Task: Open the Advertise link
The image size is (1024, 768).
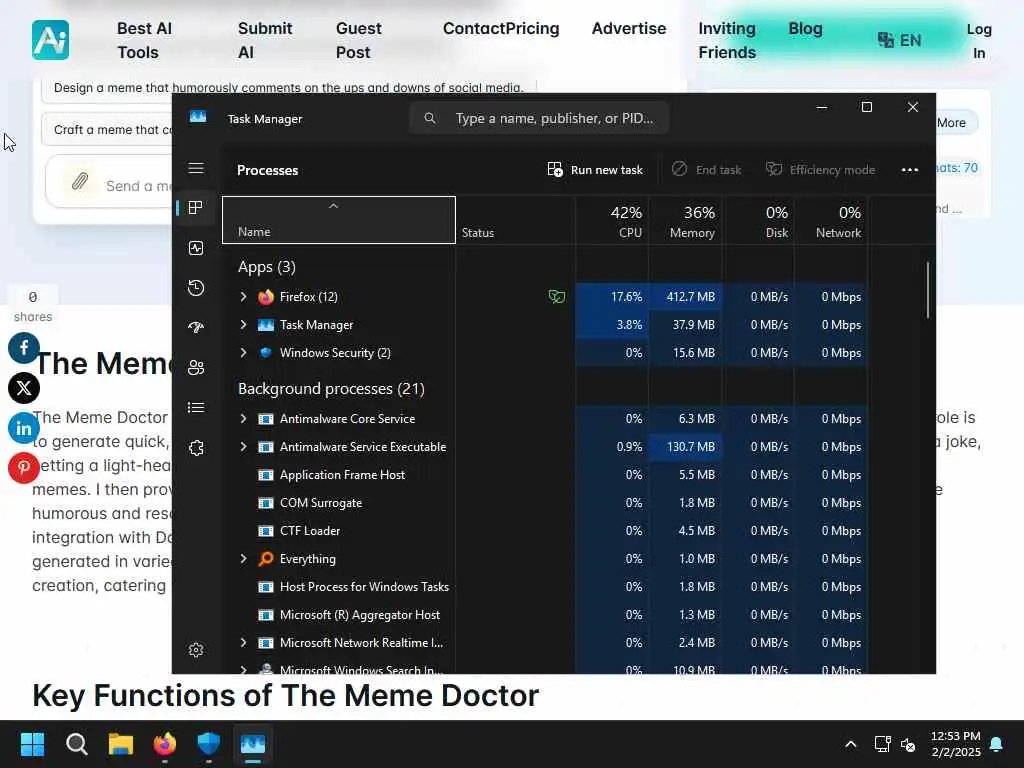Action: click(x=629, y=29)
